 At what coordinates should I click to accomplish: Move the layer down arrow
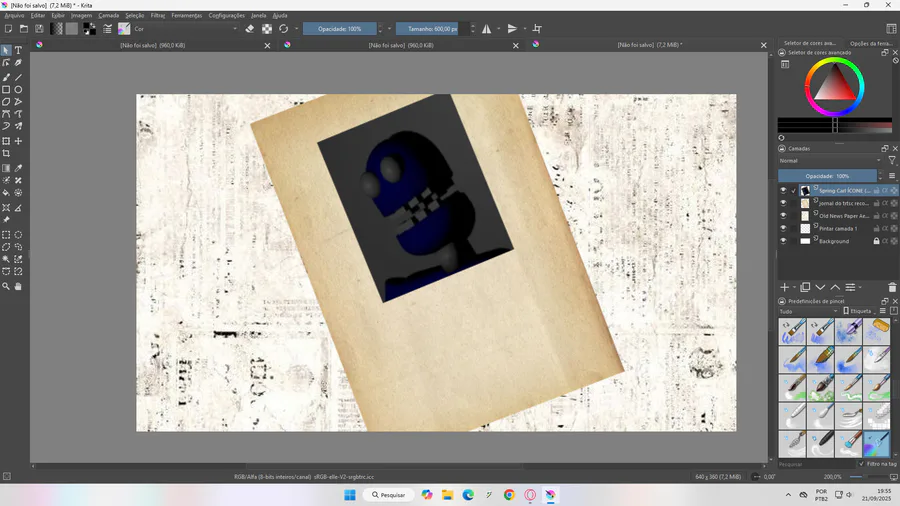coord(820,287)
